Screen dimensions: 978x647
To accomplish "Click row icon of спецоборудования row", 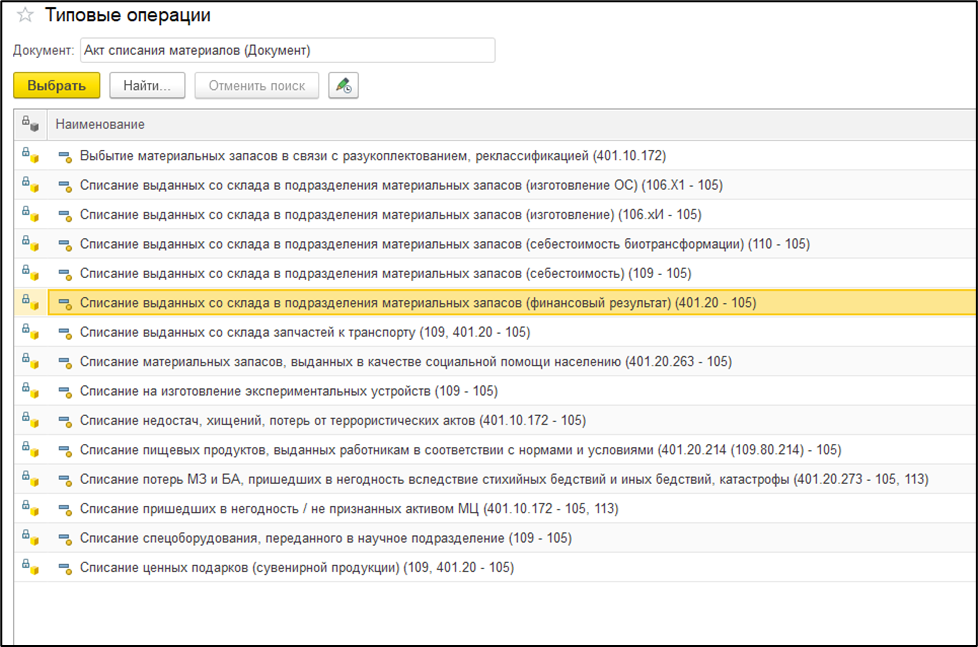I will coord(65,538).
